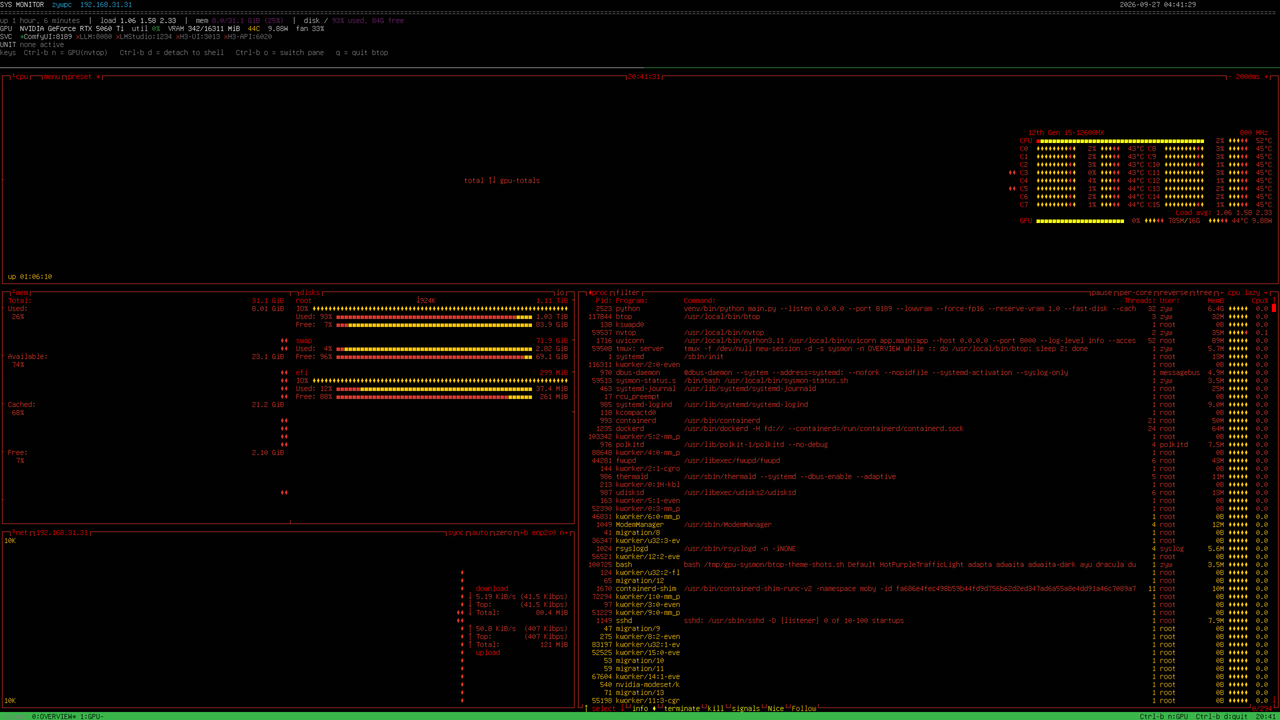Select the nvtop process row

point(926,332)
